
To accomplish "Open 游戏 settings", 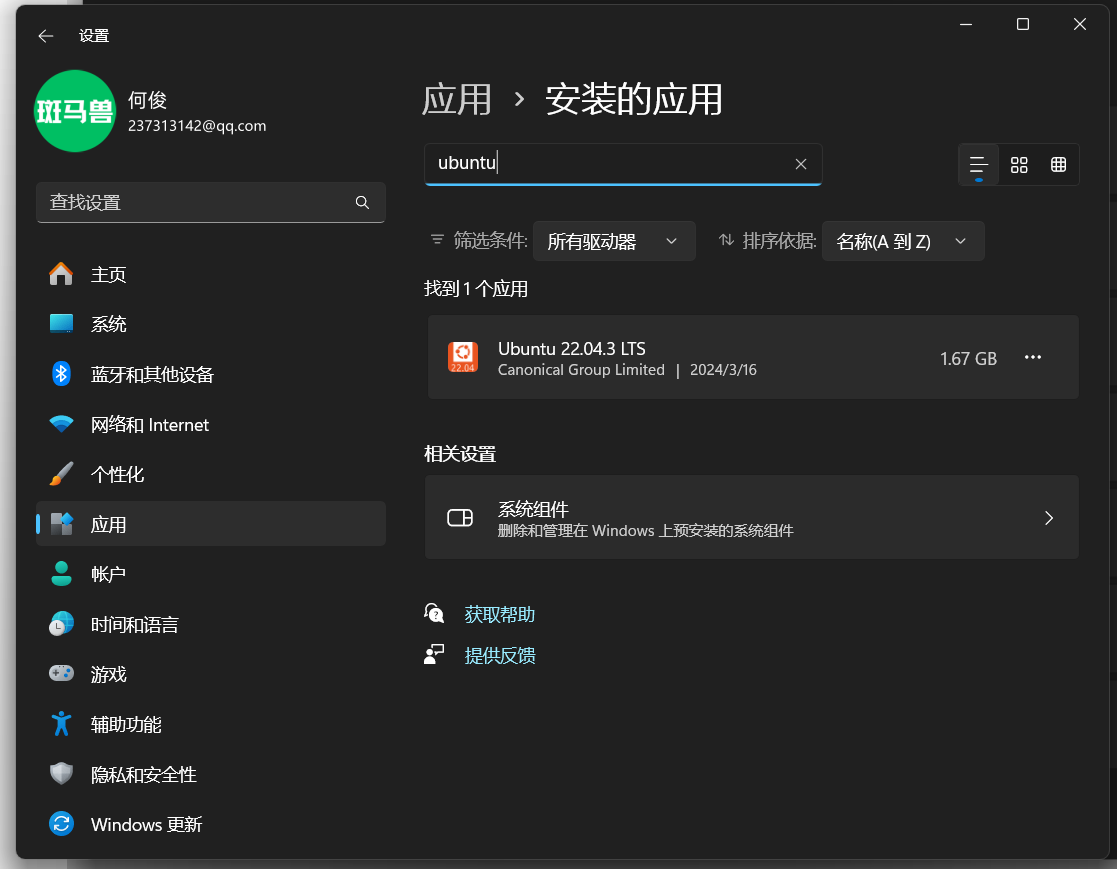I will tap(211, 675).
